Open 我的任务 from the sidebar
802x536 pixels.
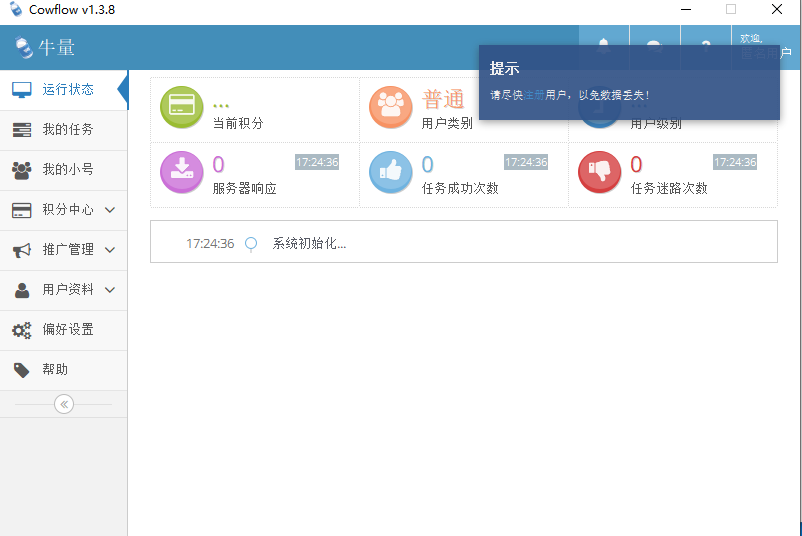[67, 129]
